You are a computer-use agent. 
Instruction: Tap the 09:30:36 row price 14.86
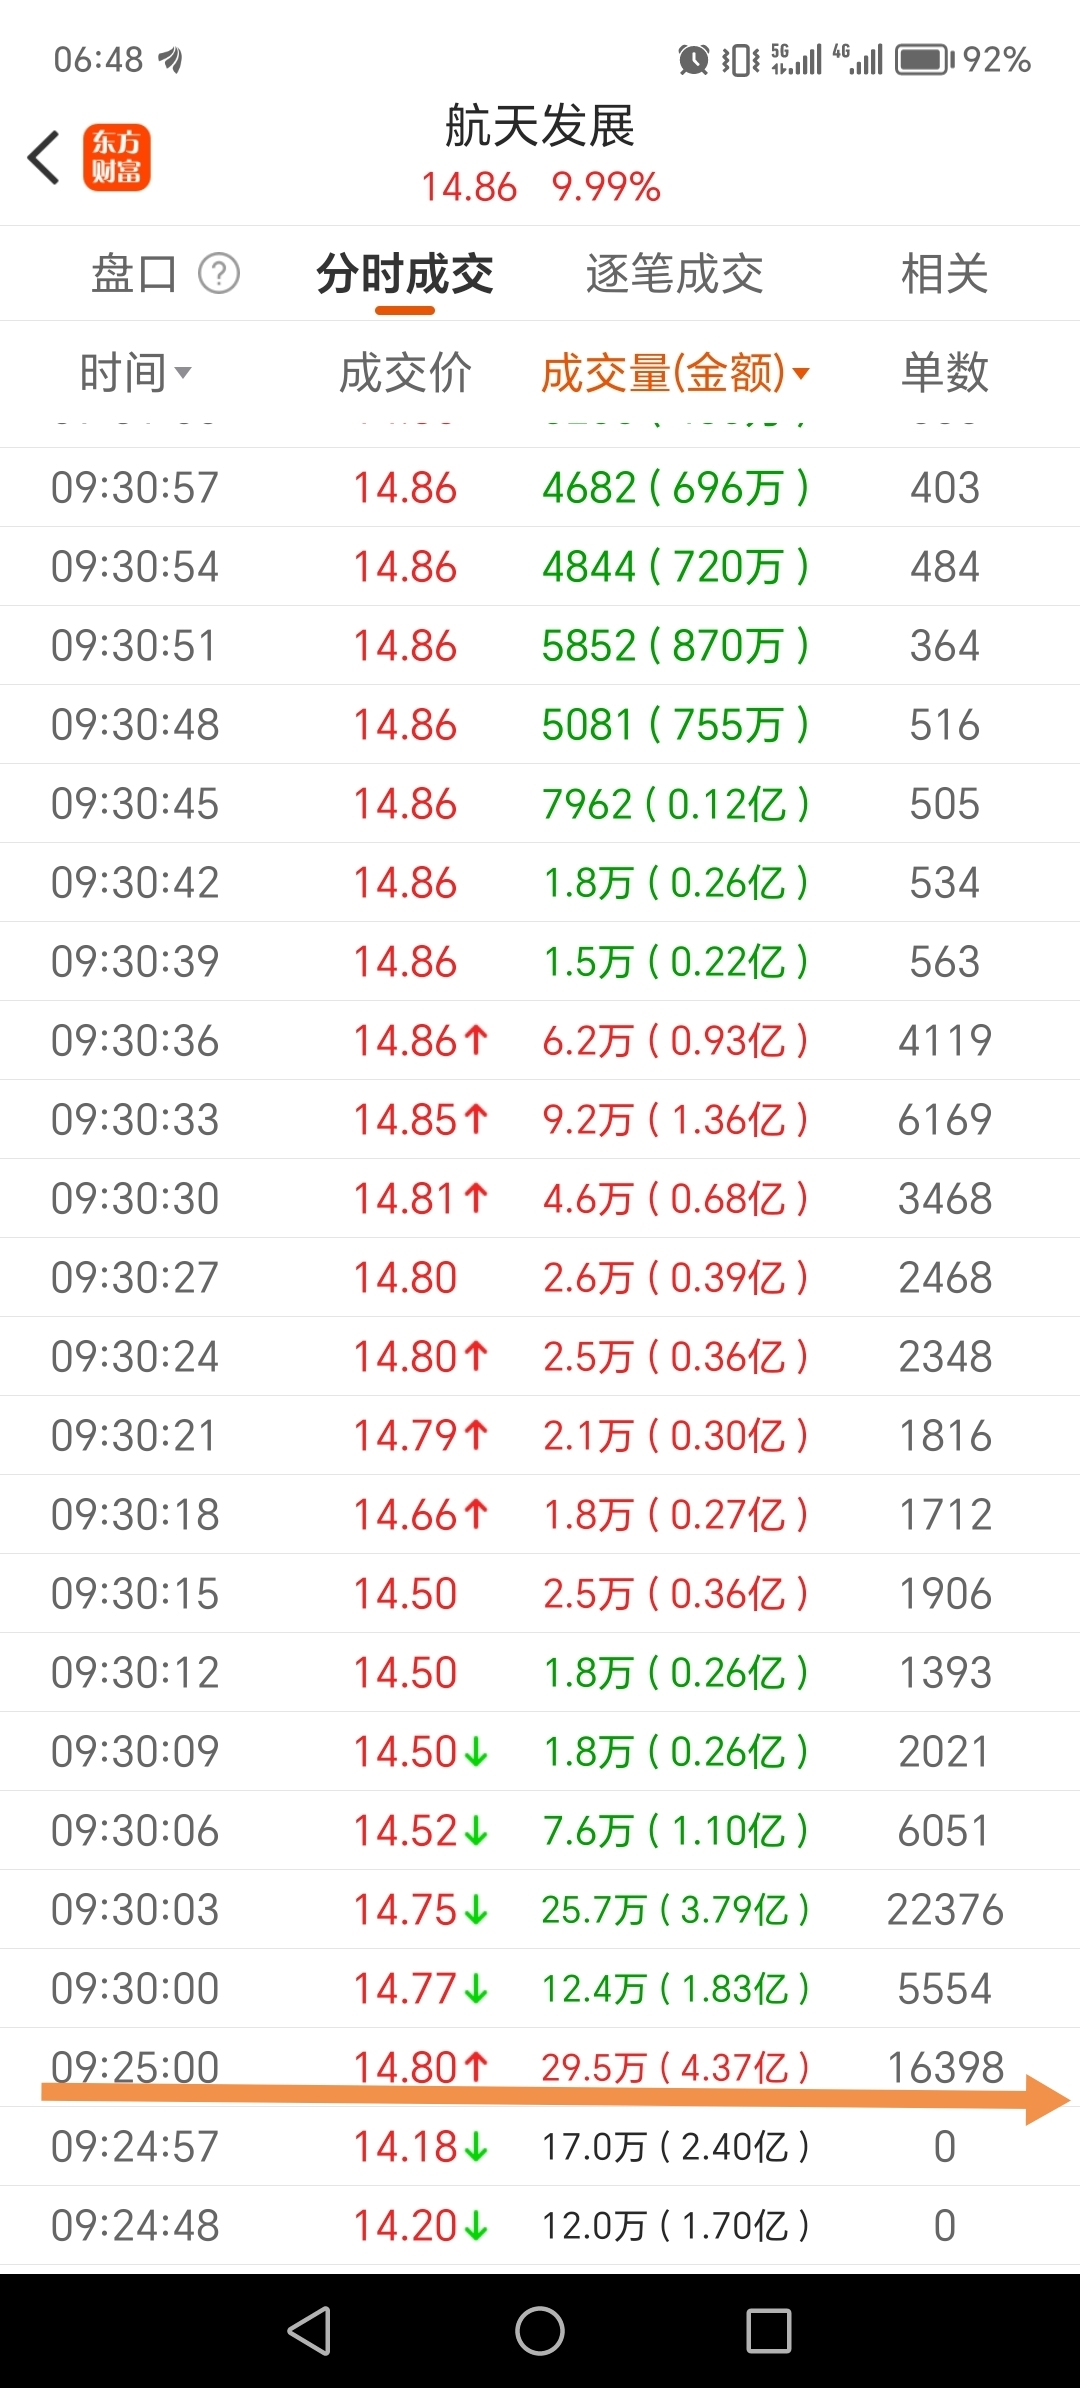coord(406,1040)
